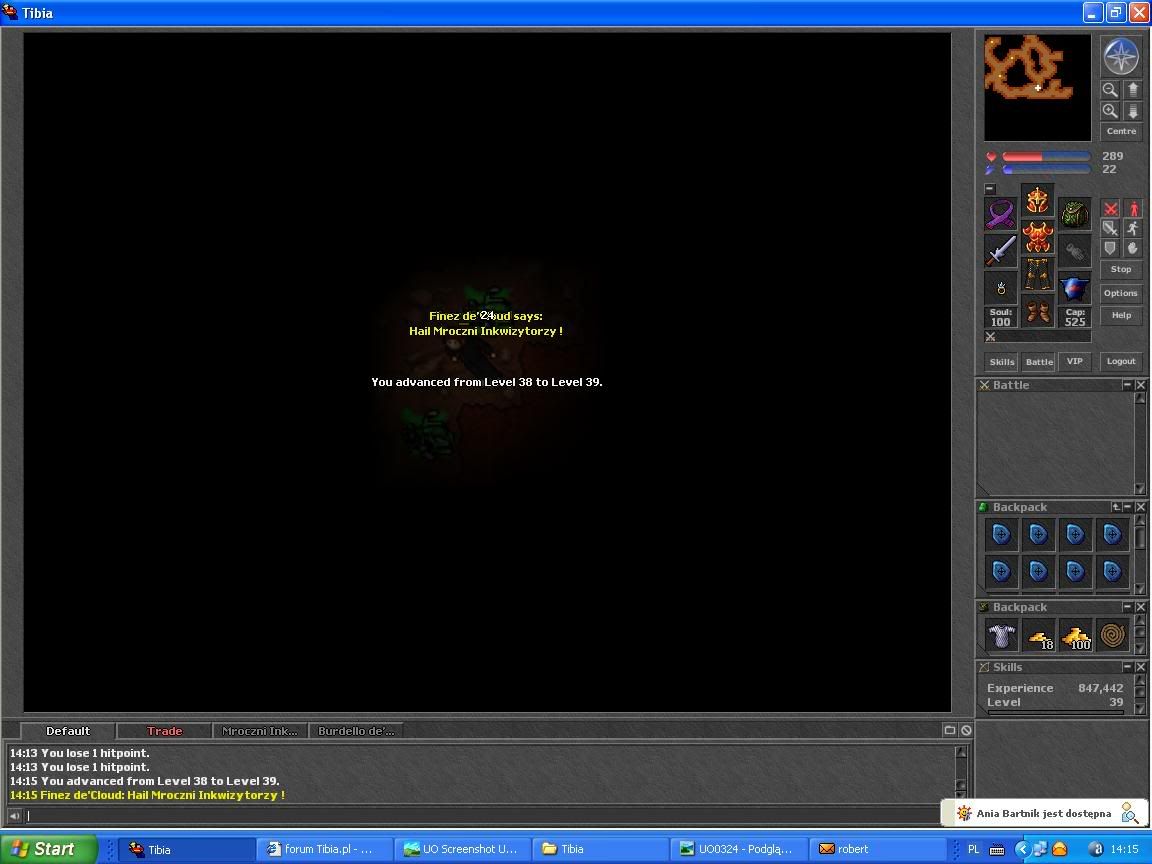Click the blue shield in equipment slot
The width and height of the screenshot is (1152, 864).
[x=1074, y=288]
